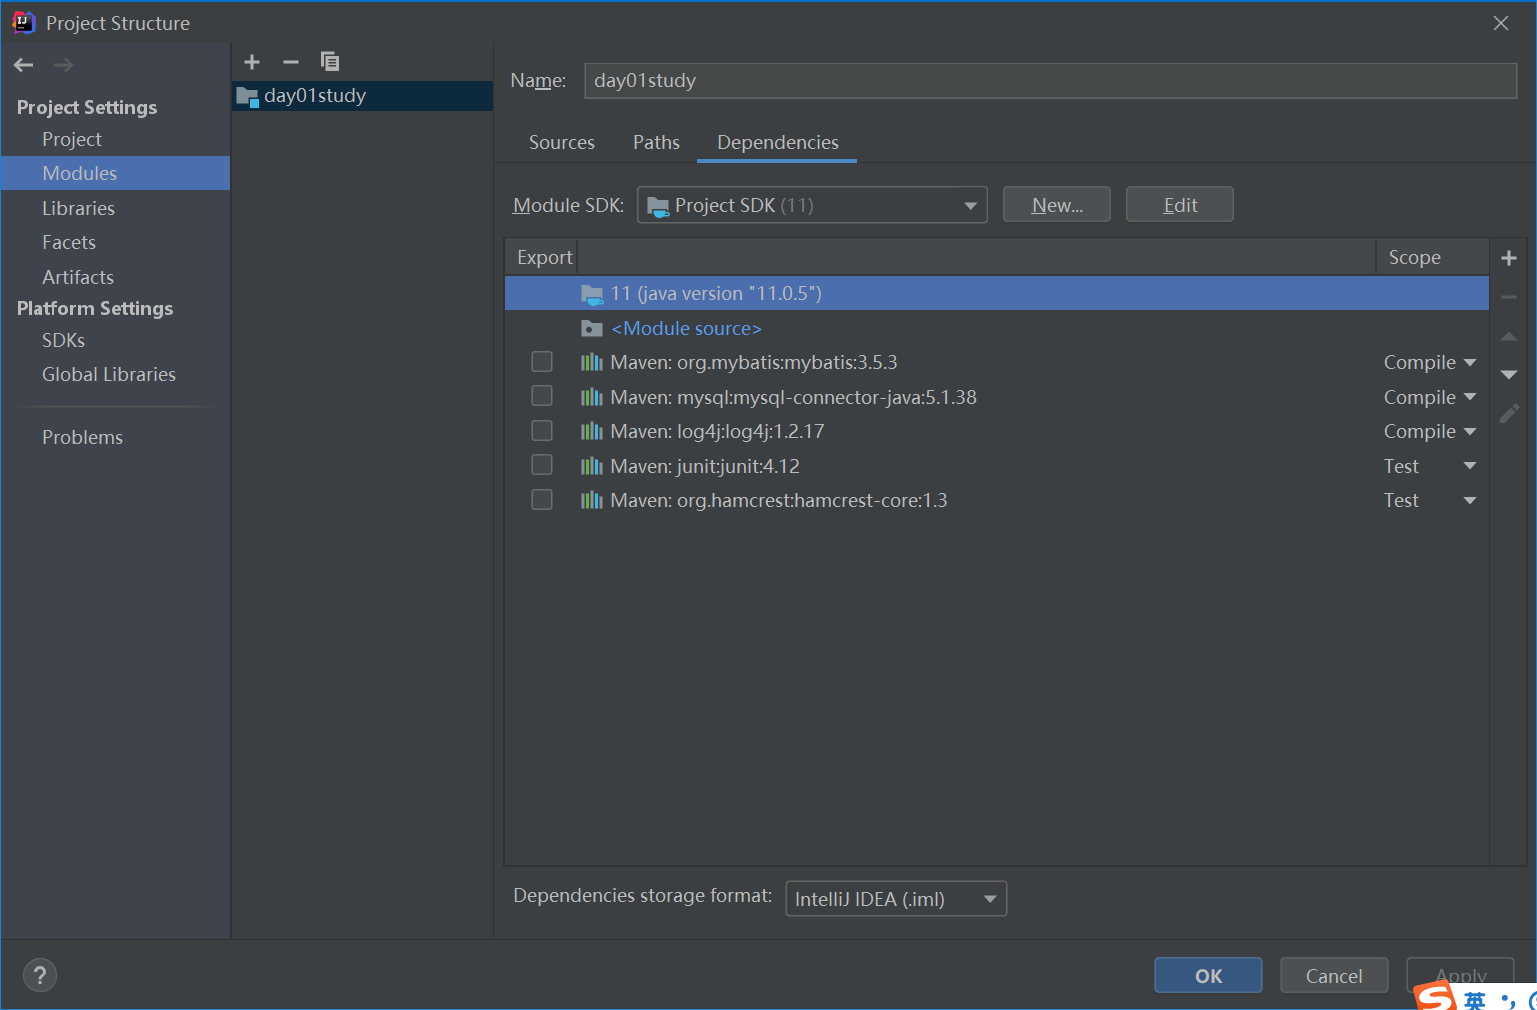This screenshot has height=1010, width=1537.
Task: Confirm with the OK button
Action: point(1208,976)
